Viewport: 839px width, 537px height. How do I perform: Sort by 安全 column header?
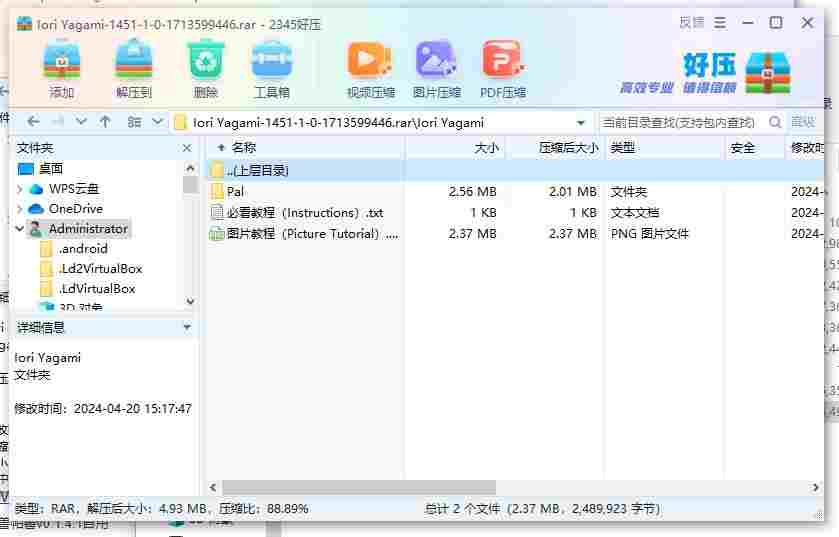coord(756,148)
